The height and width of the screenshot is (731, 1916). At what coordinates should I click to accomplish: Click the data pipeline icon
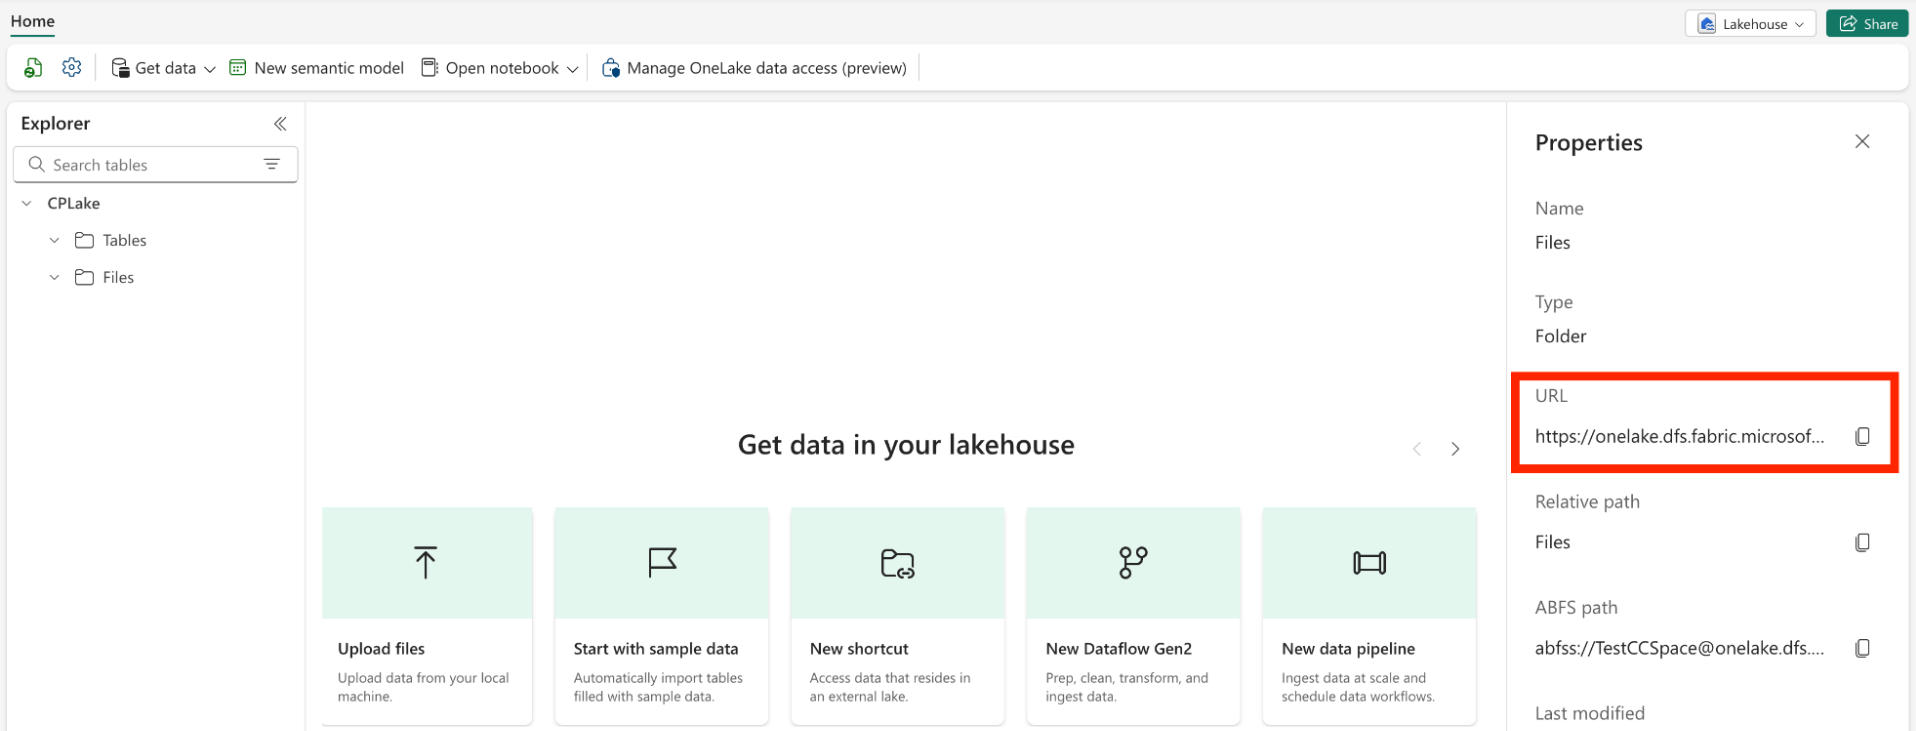pyautogui.click(x=1369, y=563)
